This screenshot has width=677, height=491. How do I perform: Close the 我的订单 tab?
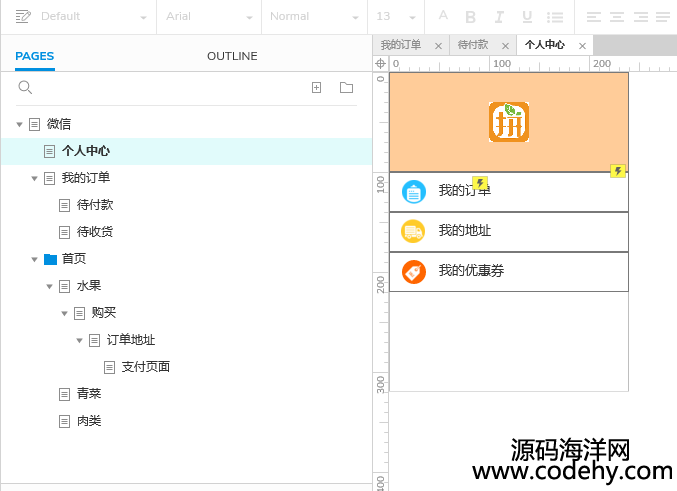coord(438,45)
